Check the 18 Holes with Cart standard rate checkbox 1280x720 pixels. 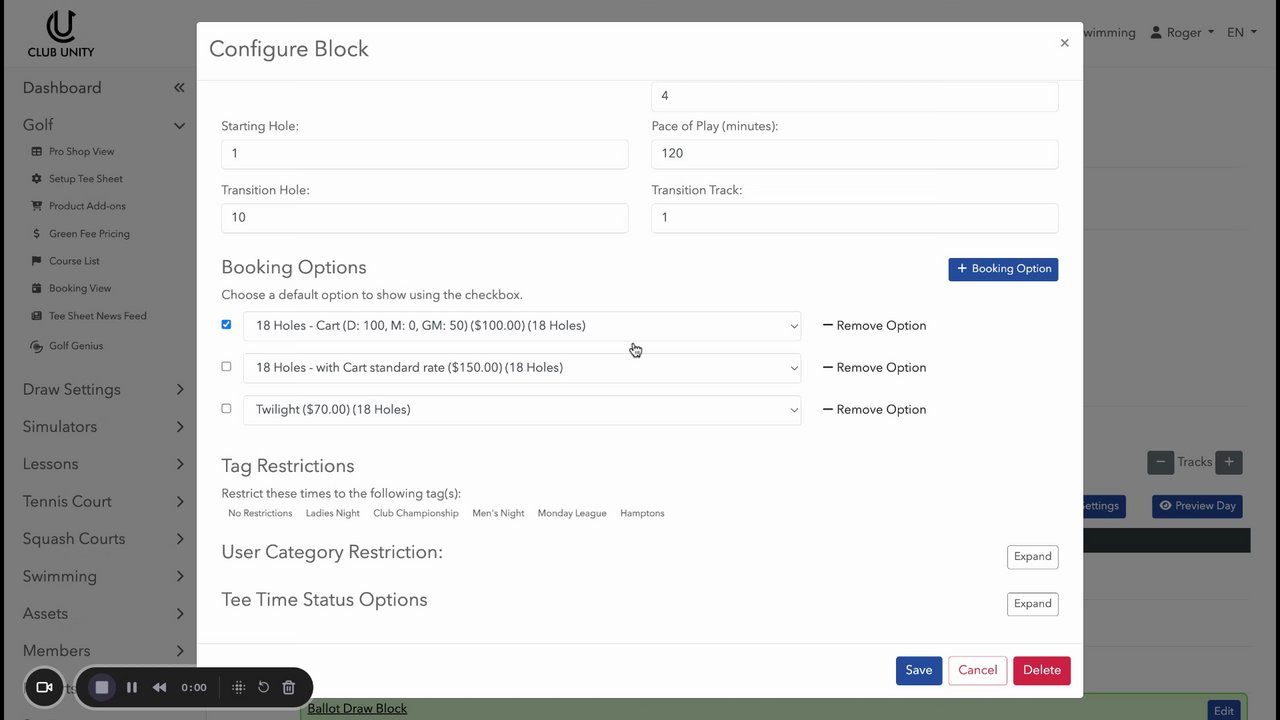pos(226,367)
